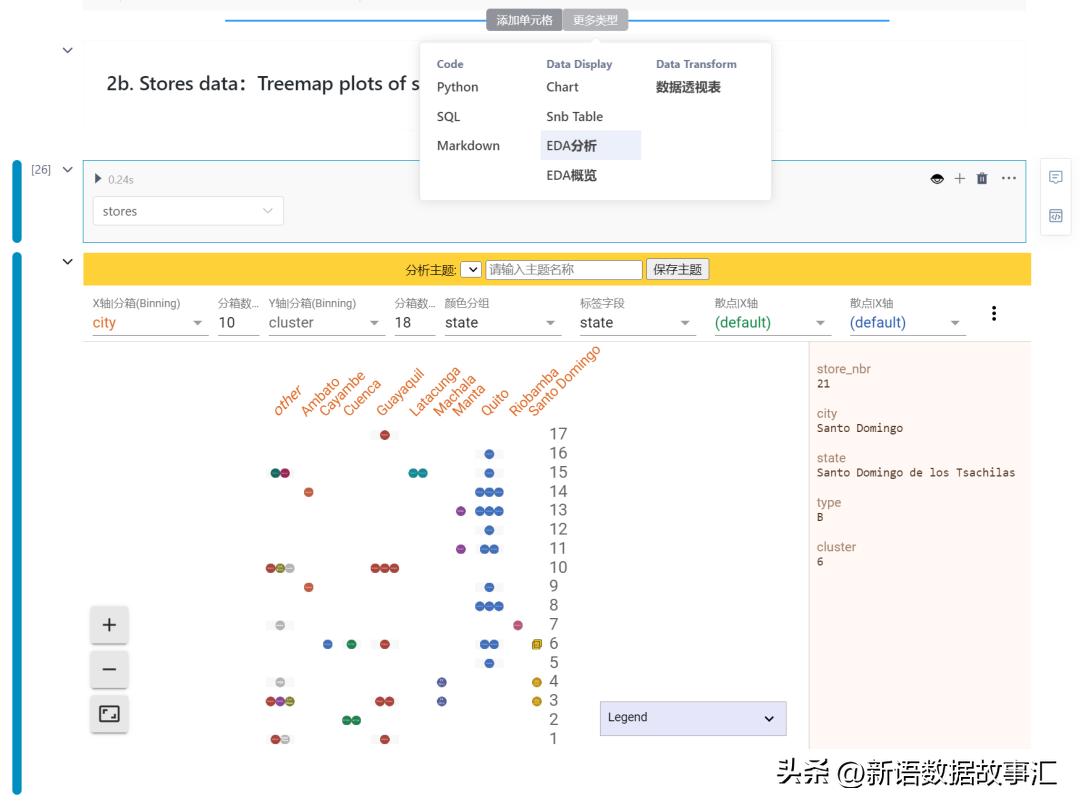Open cell options via the ellipsis icon

pyautogui.click(x=1008, y=178)
